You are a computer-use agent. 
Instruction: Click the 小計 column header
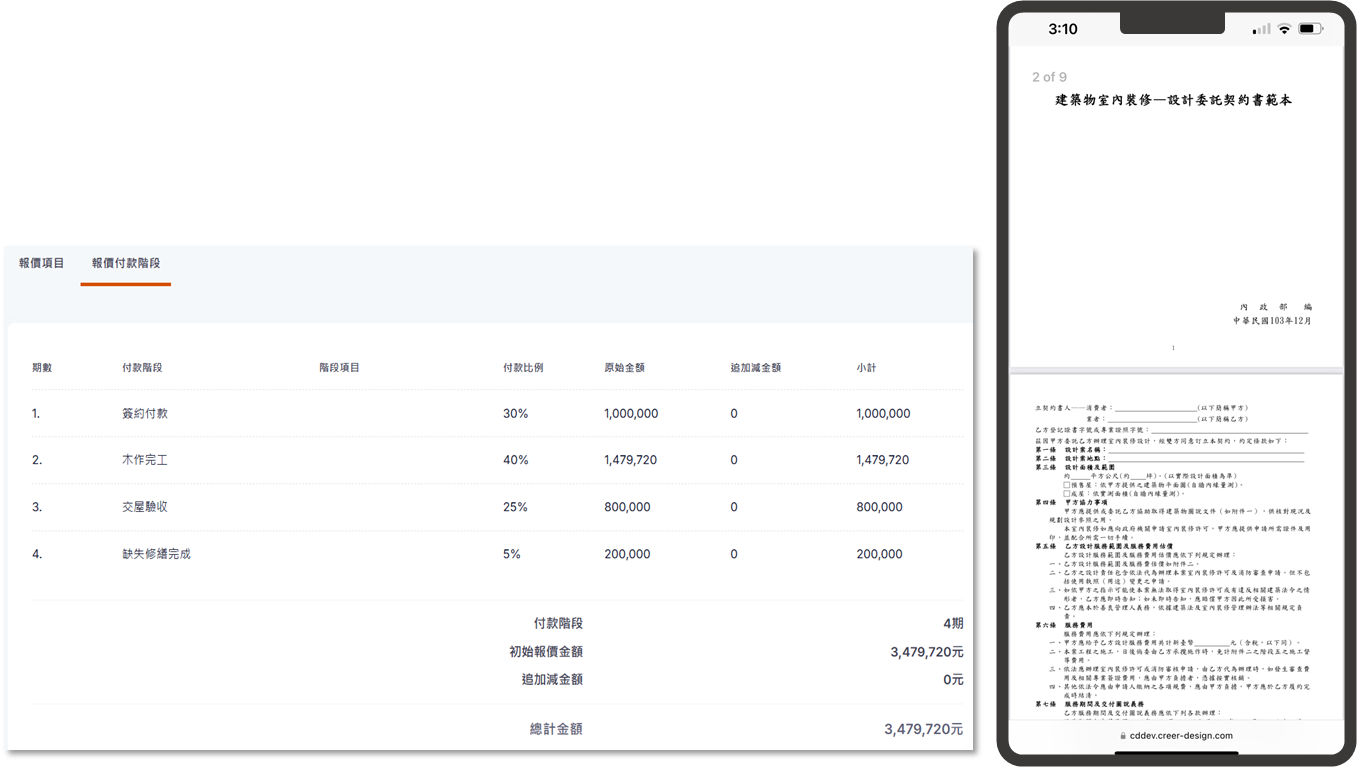click(866, 368)
